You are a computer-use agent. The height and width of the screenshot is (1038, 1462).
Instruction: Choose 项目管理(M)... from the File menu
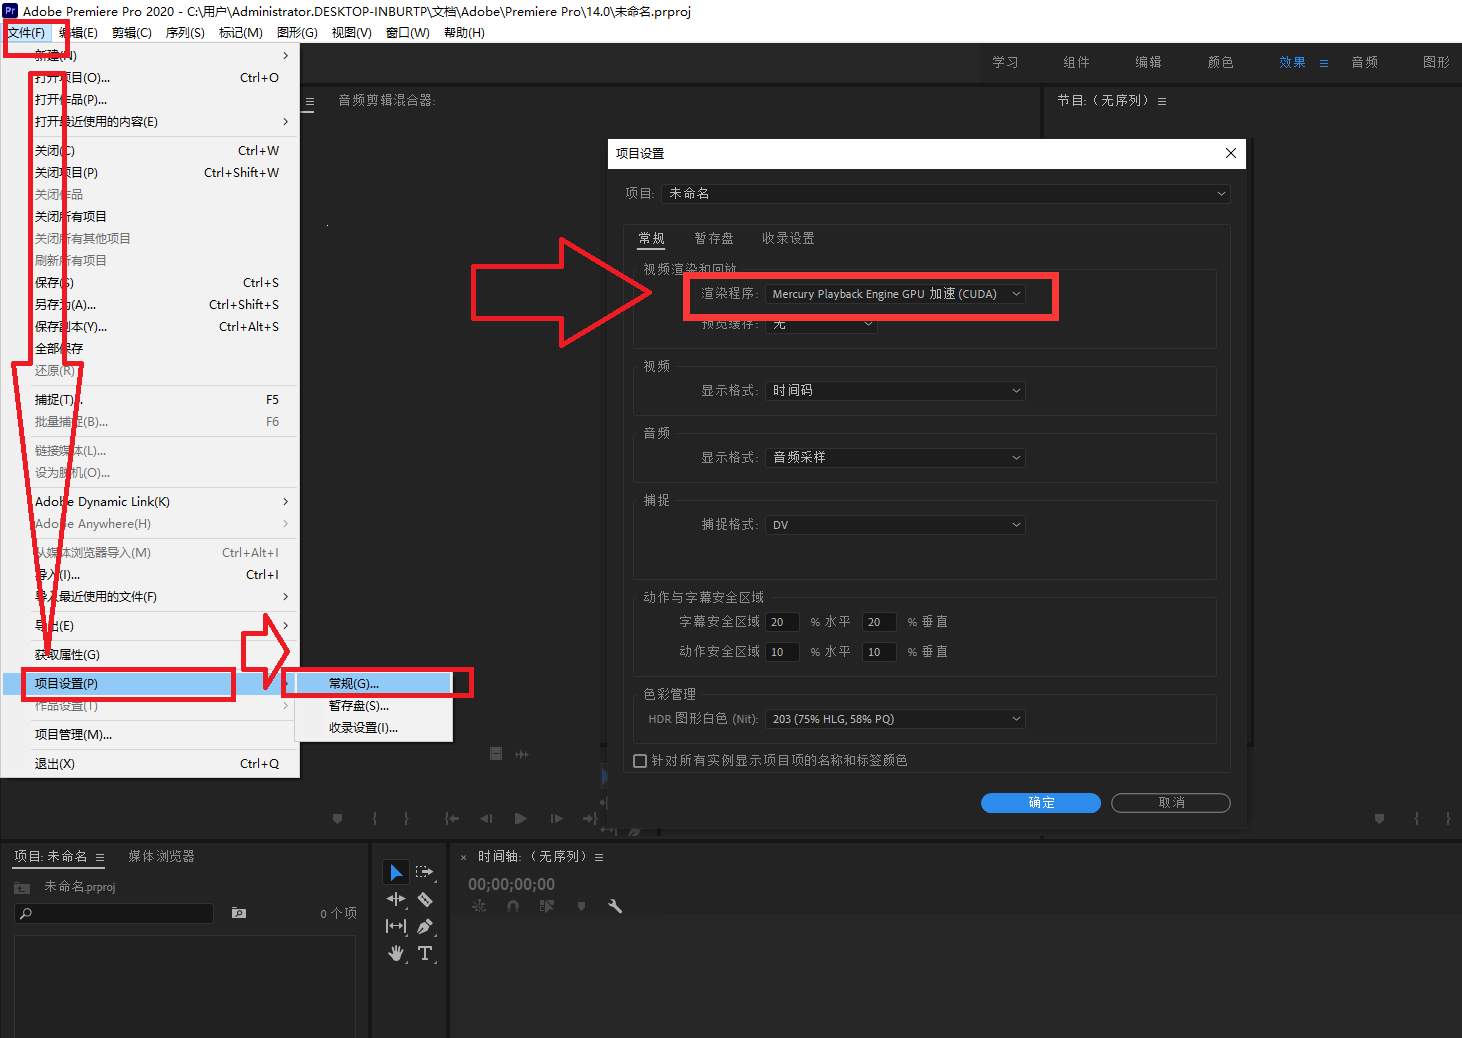pos(150,735)
